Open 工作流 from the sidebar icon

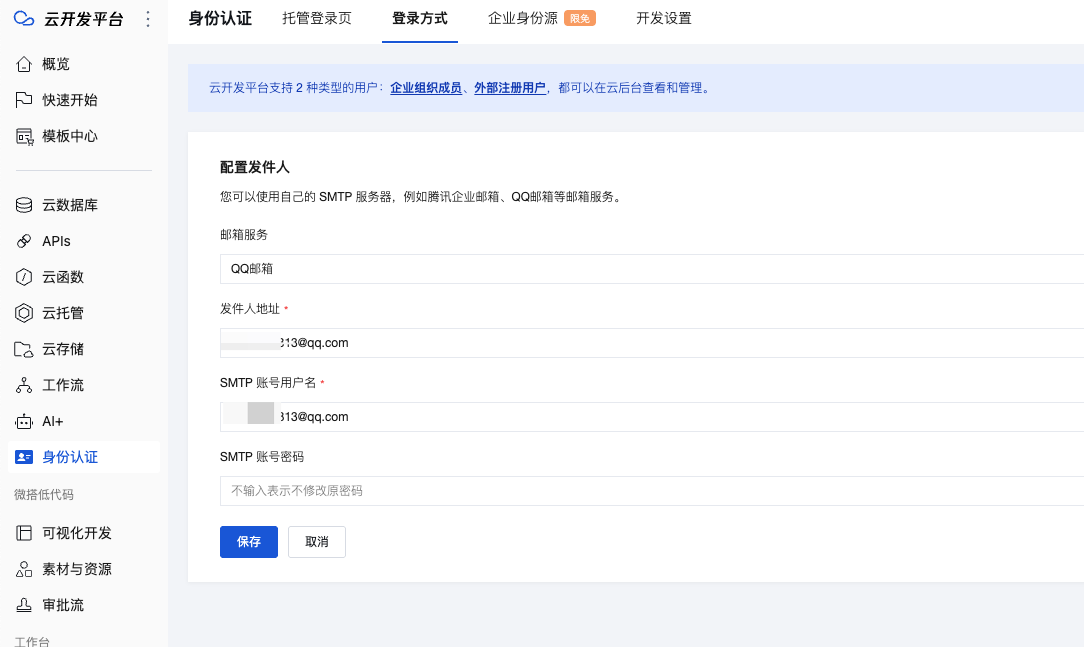click(x=25, y=385)
